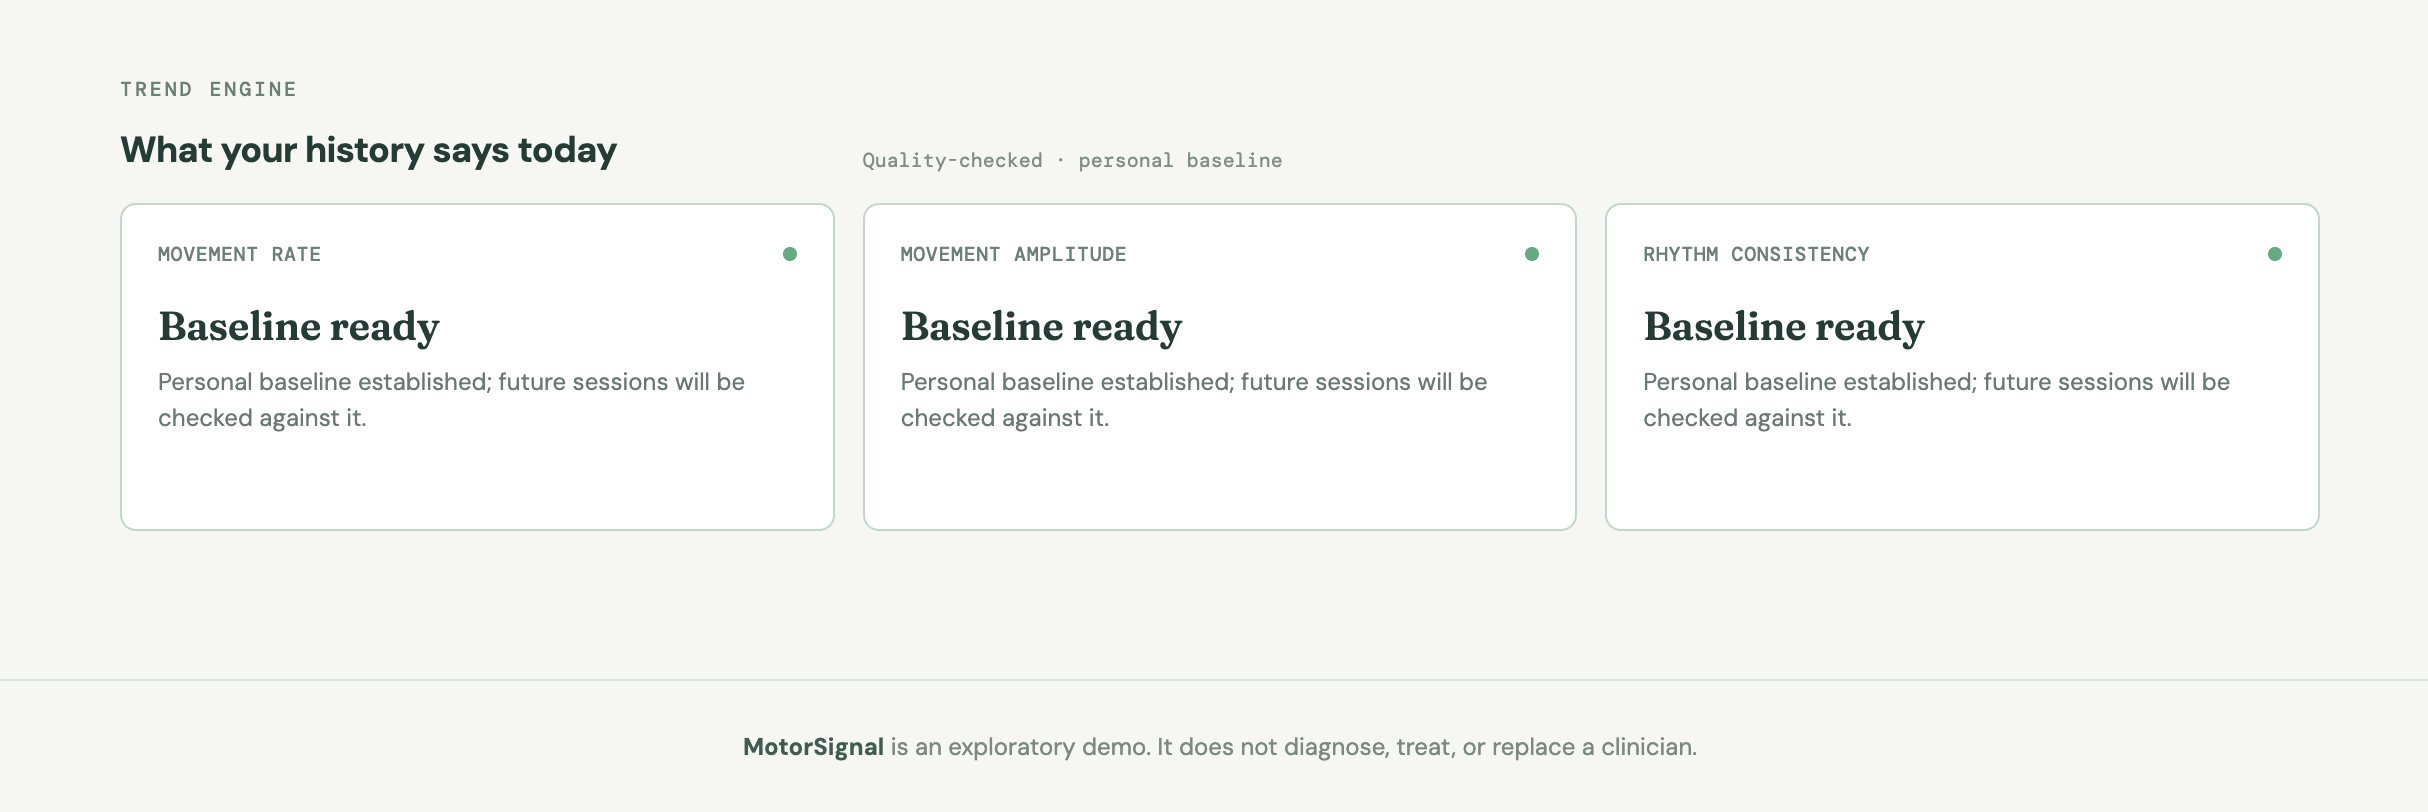
Task: Click the Rhythm Consistency card description text
Action: tap(1937, 400)
